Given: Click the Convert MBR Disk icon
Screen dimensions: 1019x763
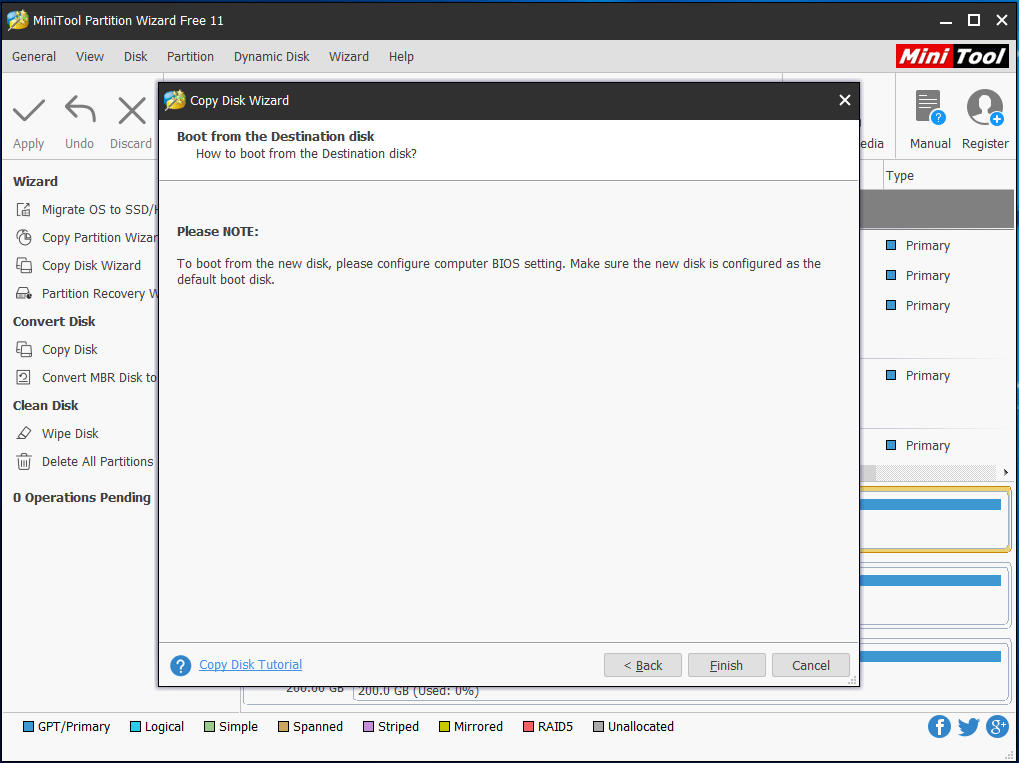Looking at the screenshot, I should click(x=24, y=377).
